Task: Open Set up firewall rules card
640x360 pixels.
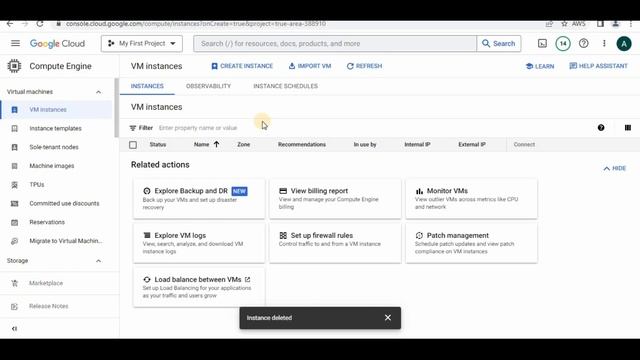Action: click(335, 243)
